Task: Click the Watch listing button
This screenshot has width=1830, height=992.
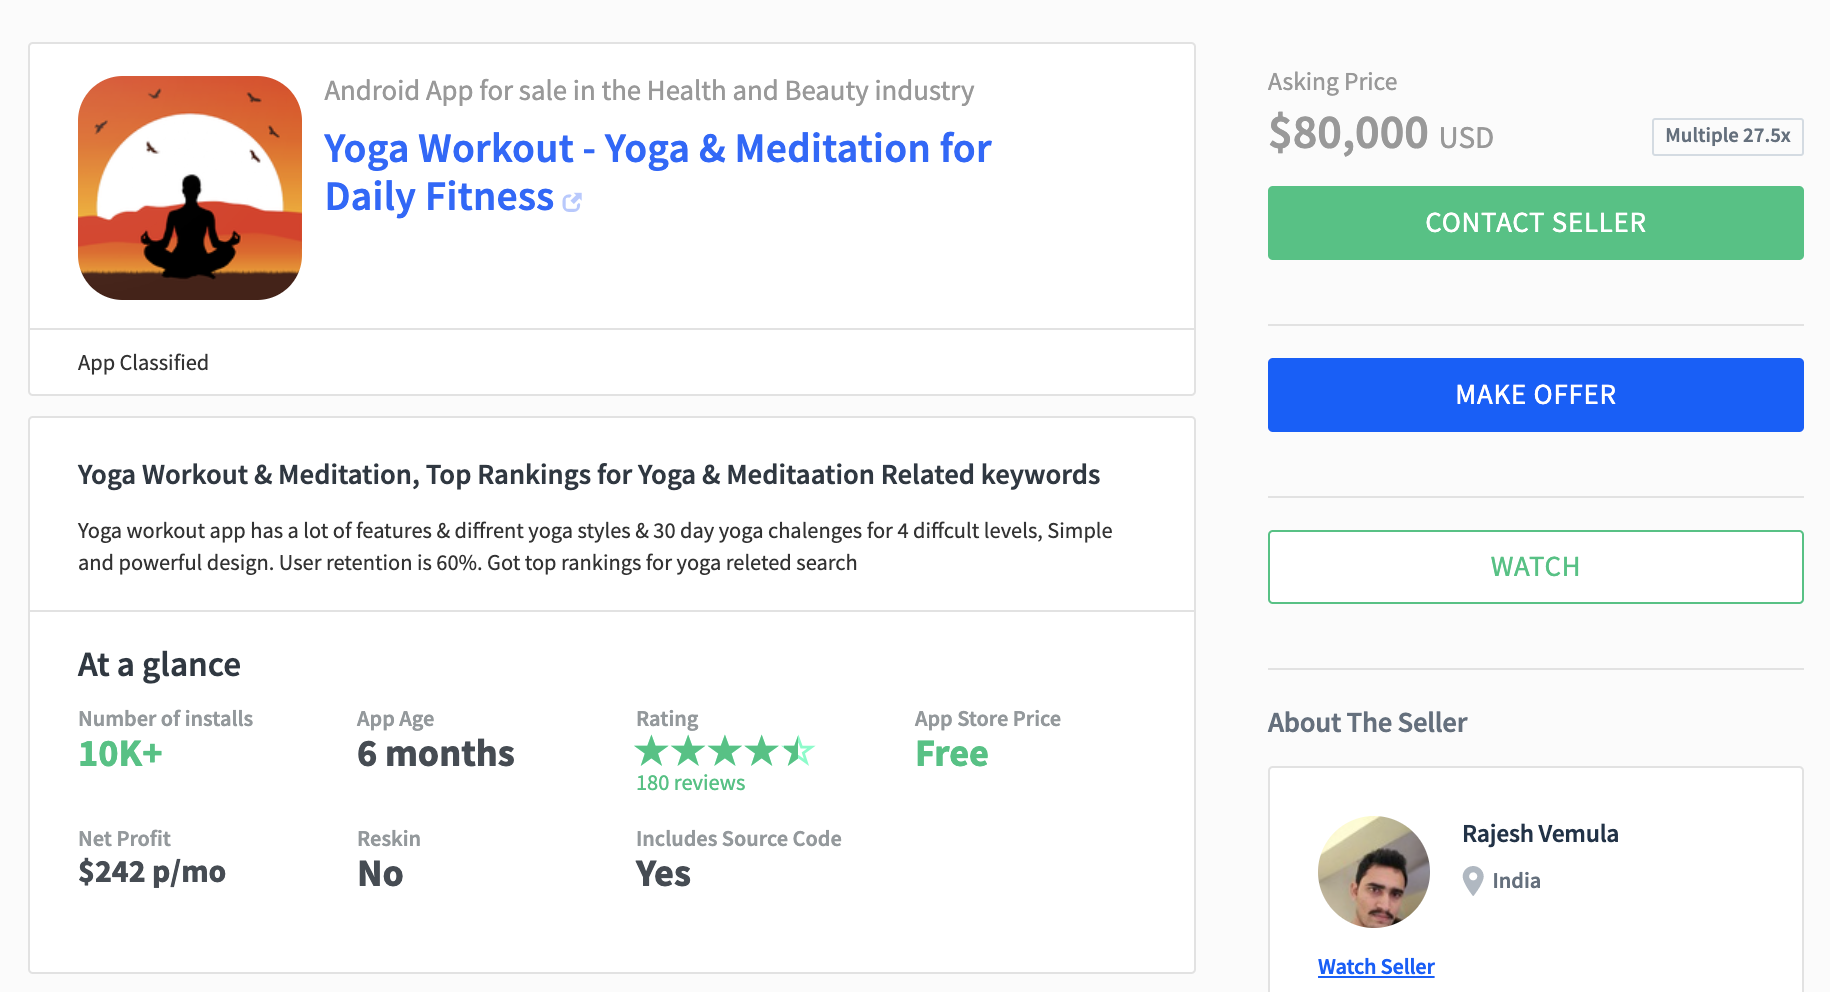Action: pyautogui.click(x=1535, y=567)
